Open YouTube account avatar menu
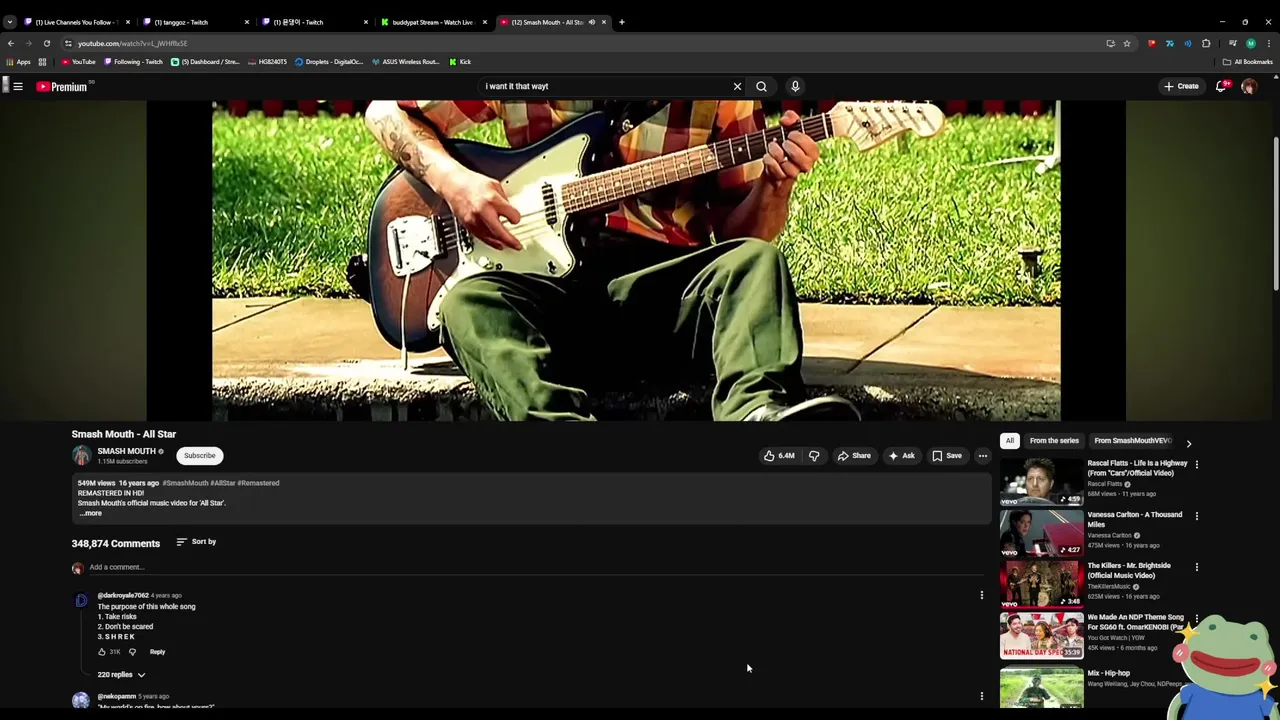Viewport: 1280px width, 720px height. (1249, 86)
